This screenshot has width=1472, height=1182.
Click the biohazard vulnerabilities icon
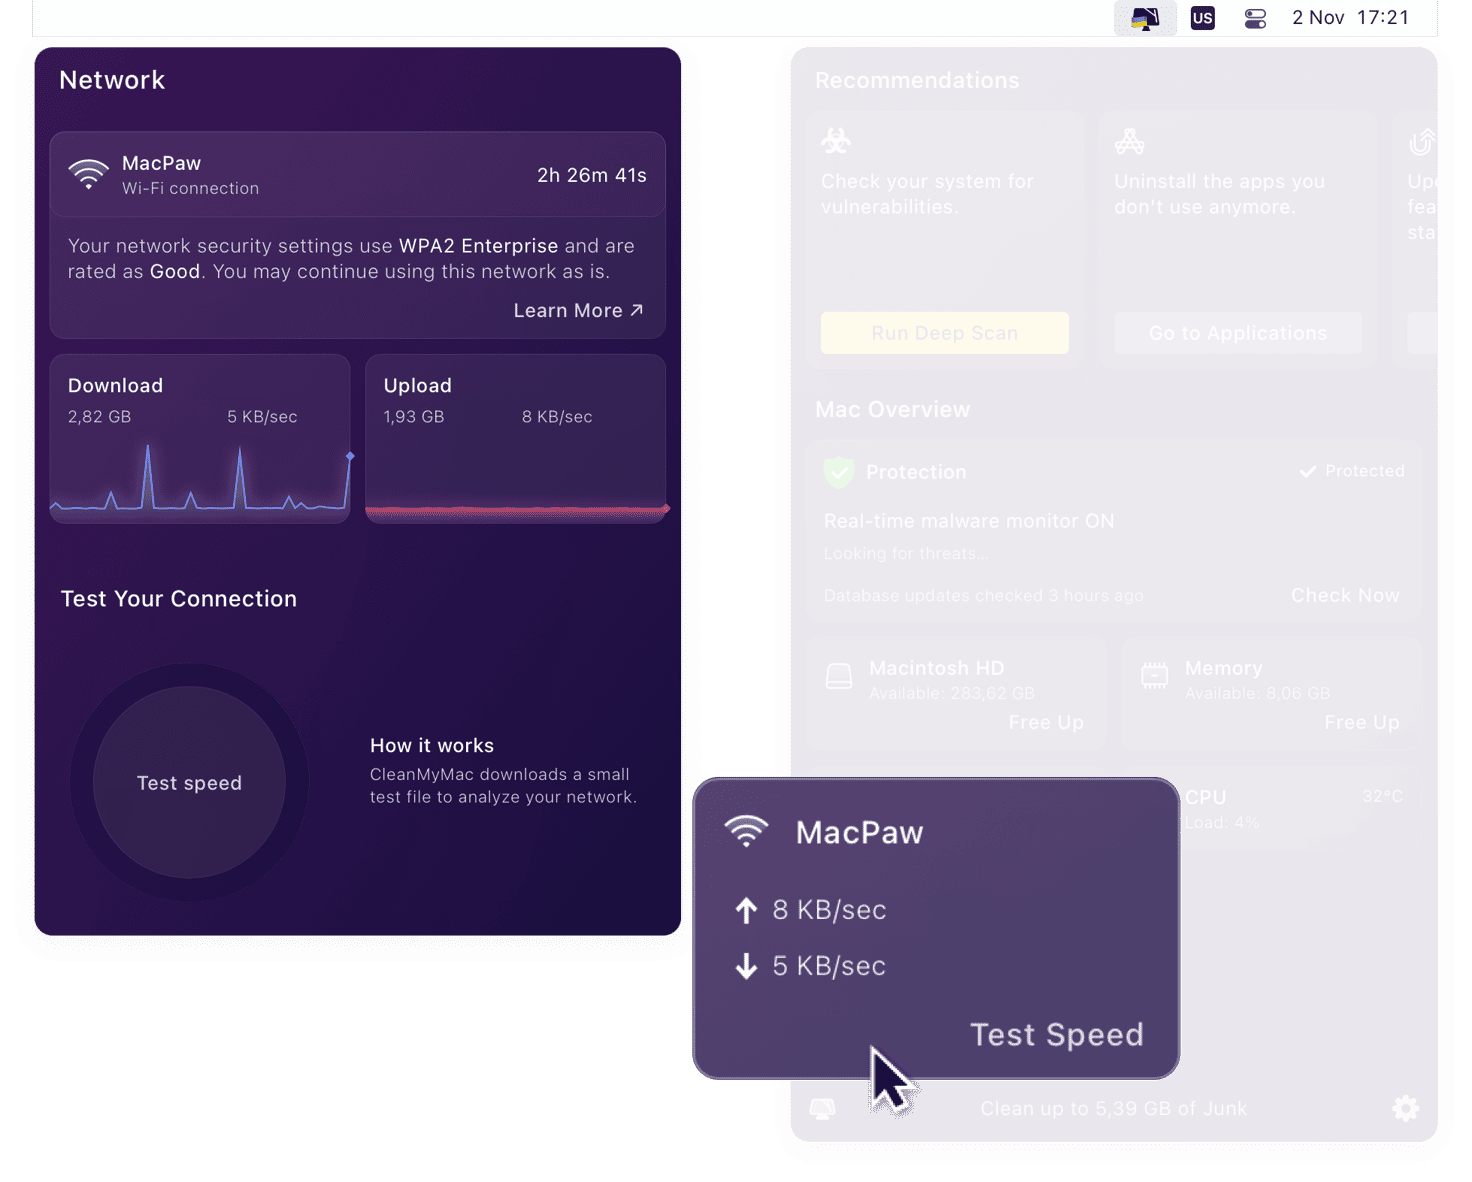836,141
